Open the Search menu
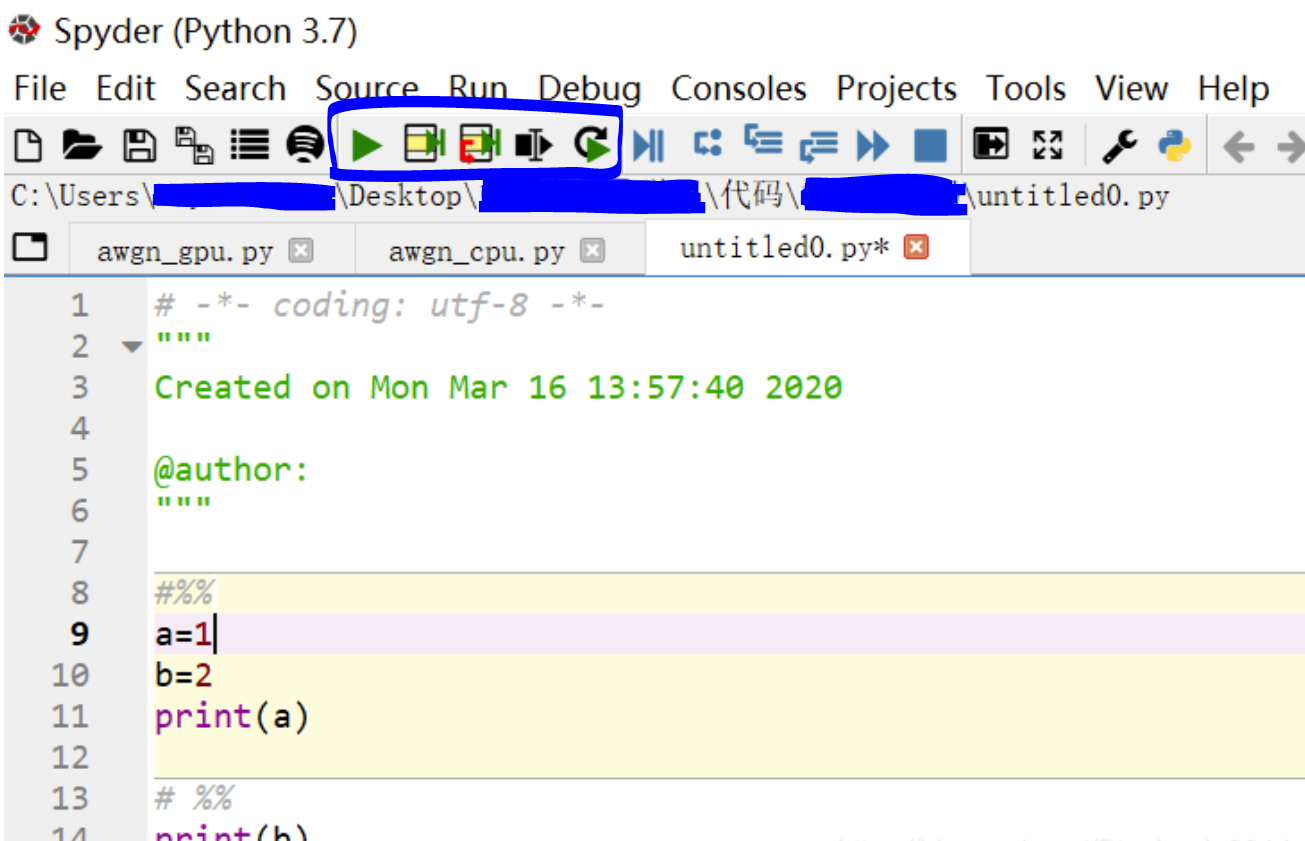The image size is (1305, 841). pos(235,89)
